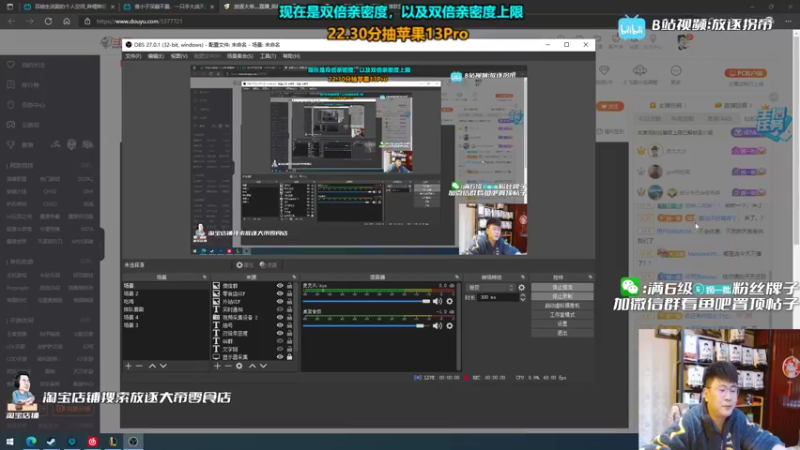The image size is (800, 450).
Task: Open the 桌面音频 audio settings gear
Action: click(x=449, y=326)
